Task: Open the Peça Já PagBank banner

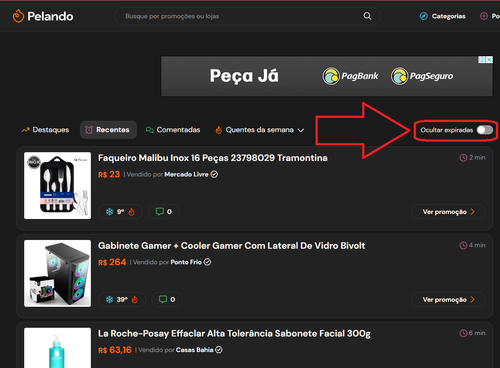Action: [x=327, y=76]
